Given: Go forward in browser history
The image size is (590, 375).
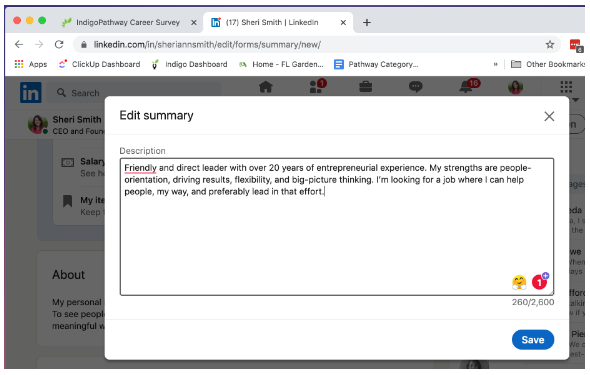Looking at the screenshot, I should pyautogui.click(x=39, y=45).
